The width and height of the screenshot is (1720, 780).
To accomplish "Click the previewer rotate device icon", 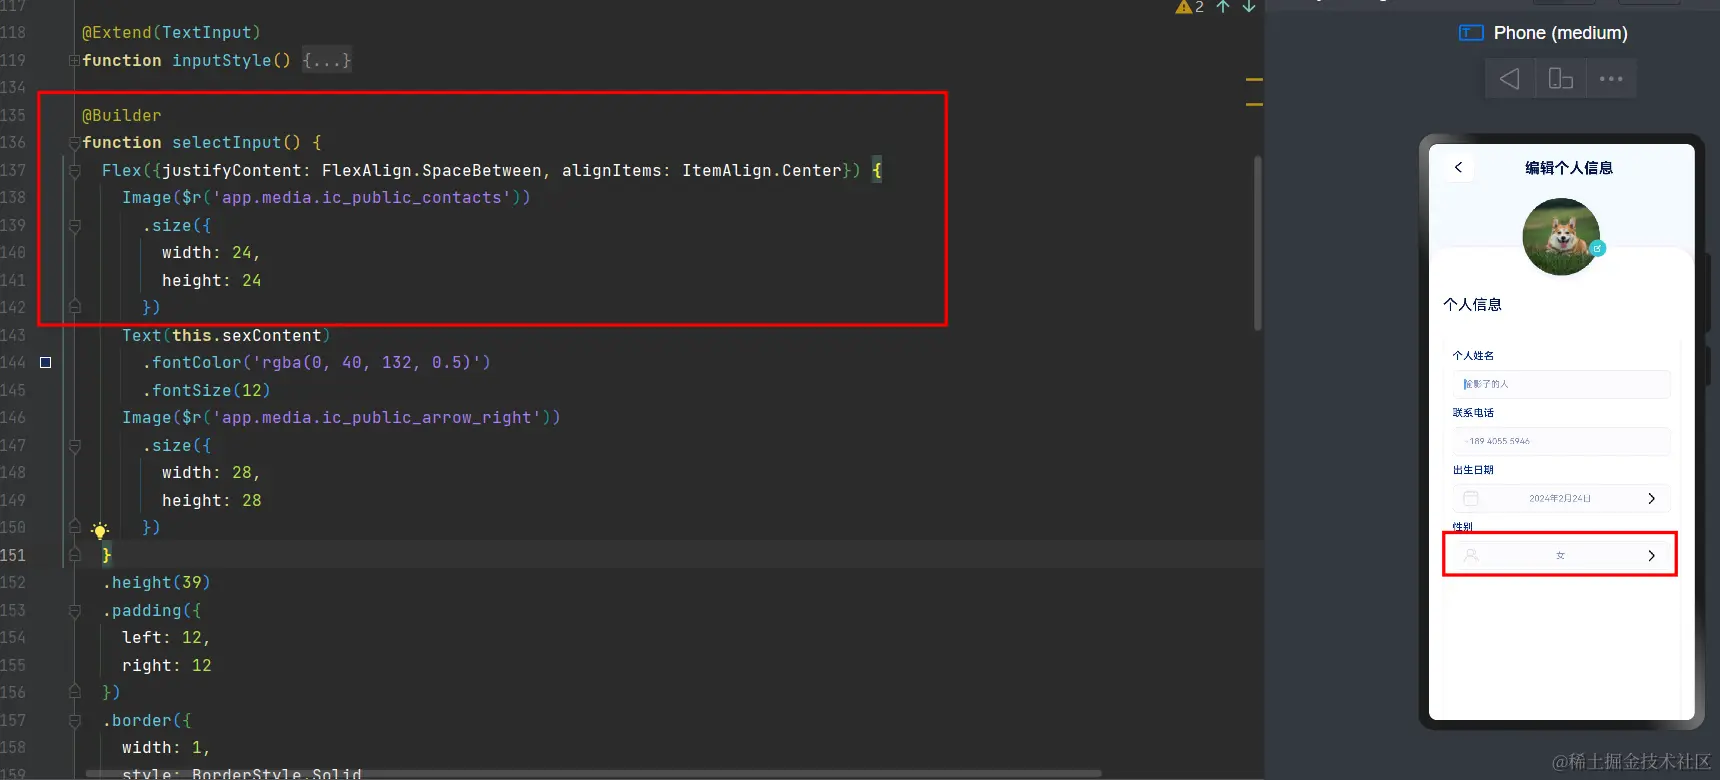I will coord(1560,79).
